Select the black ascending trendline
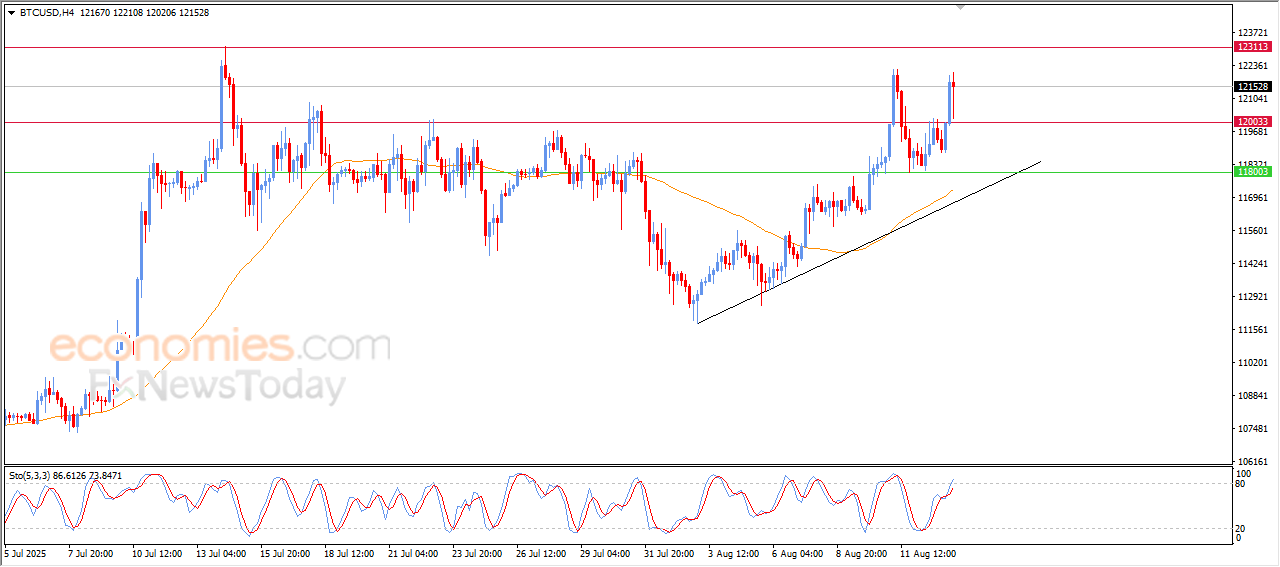1280x567 pixels. tap(868, 242)
